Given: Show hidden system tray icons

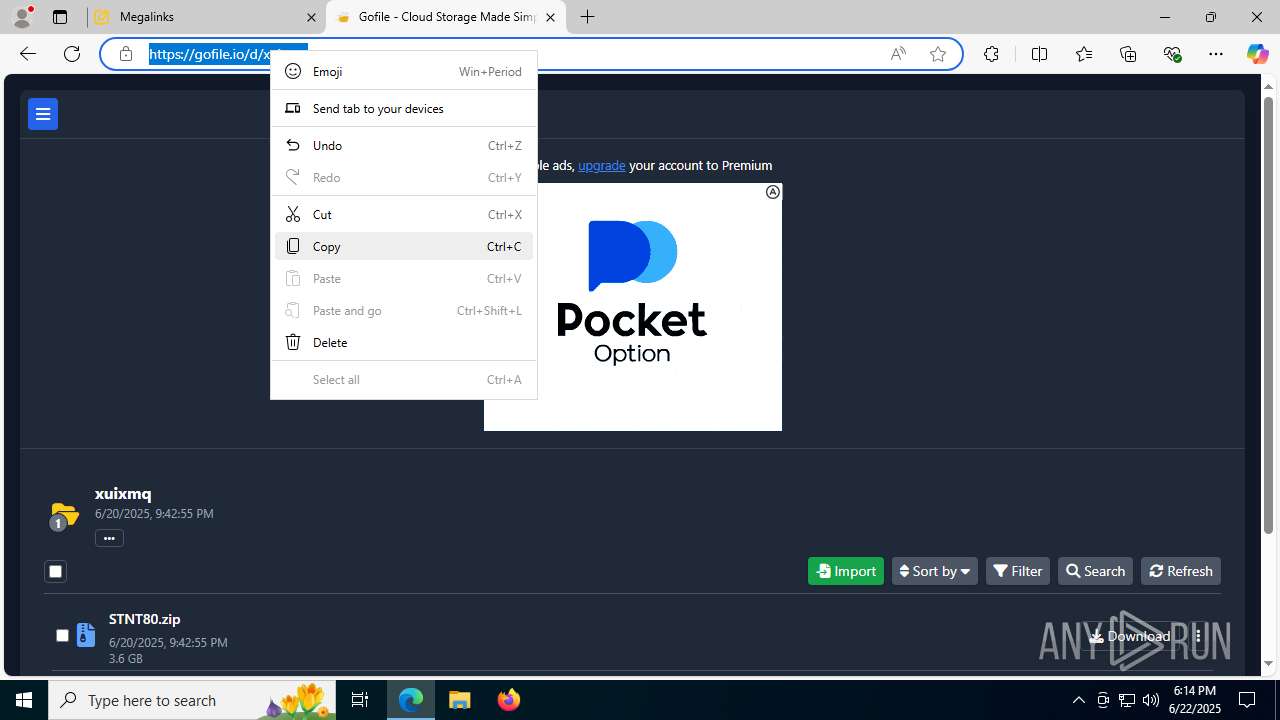Looking at the screenshot, I should coord(1078,700).
